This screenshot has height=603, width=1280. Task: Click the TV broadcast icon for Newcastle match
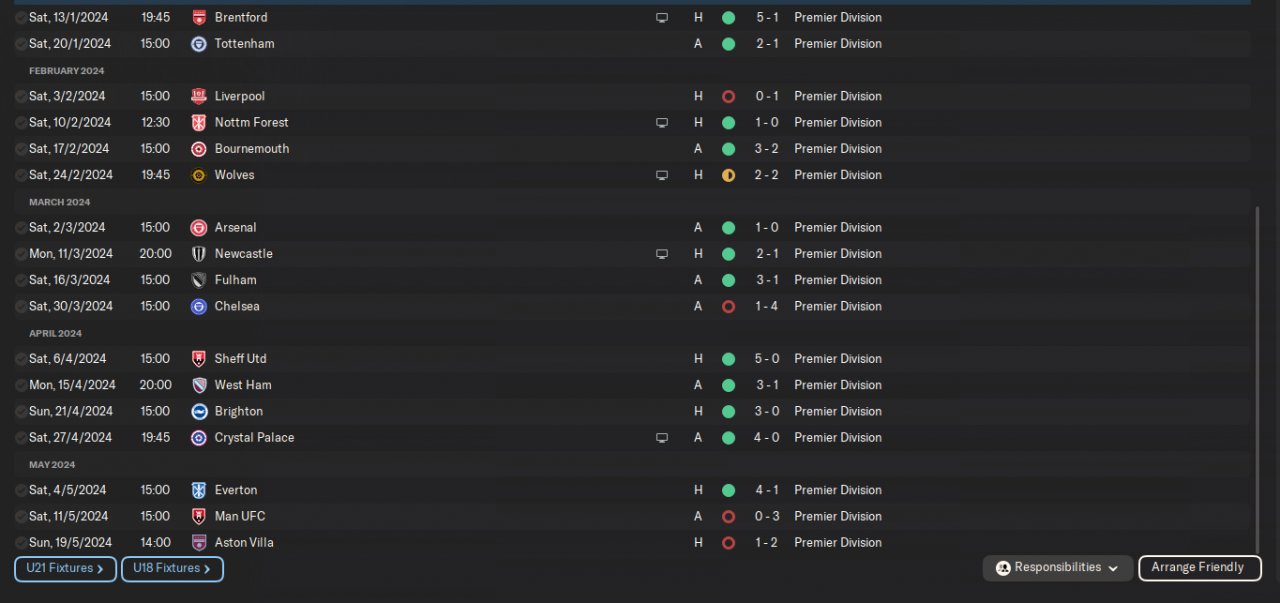coord(662,254)
